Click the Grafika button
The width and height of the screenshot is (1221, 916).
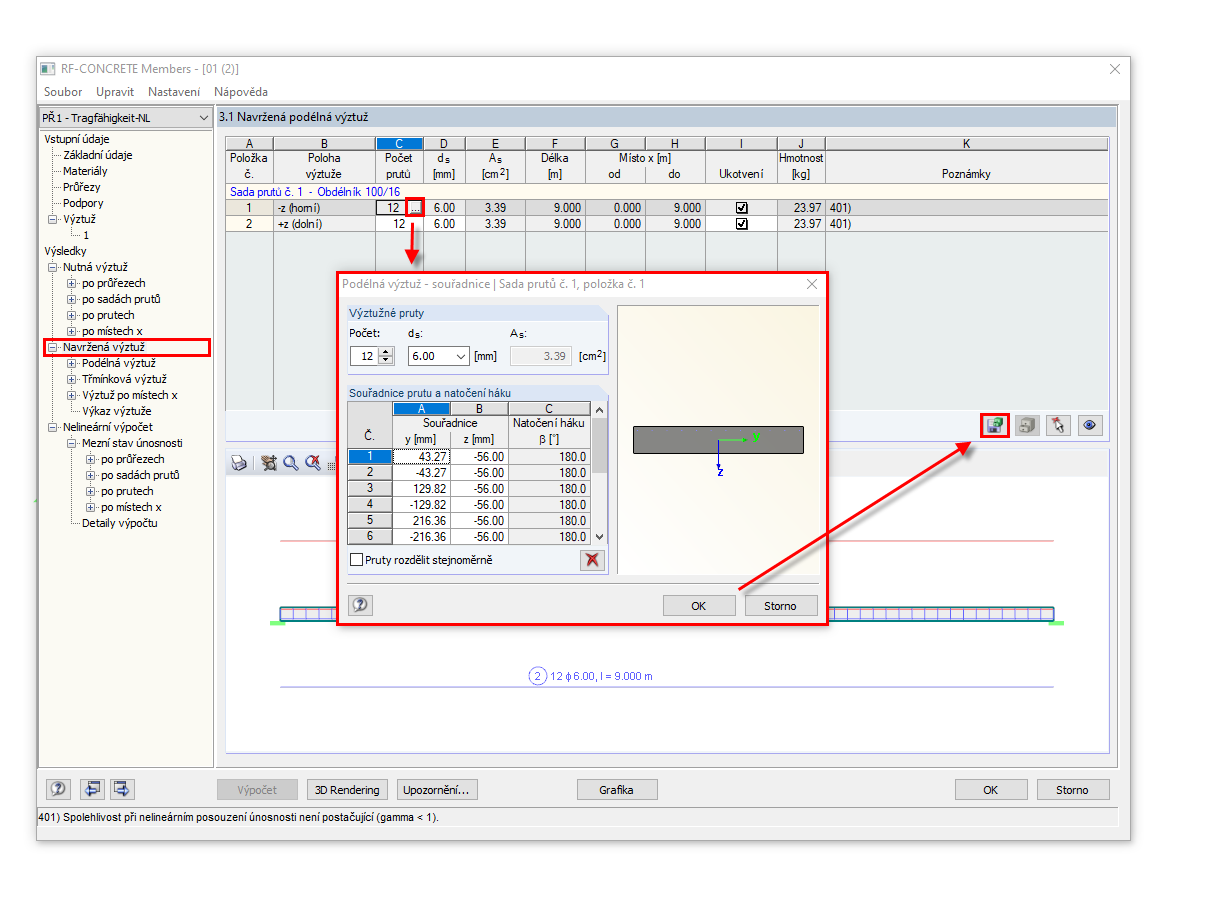(x=617, y=789)
